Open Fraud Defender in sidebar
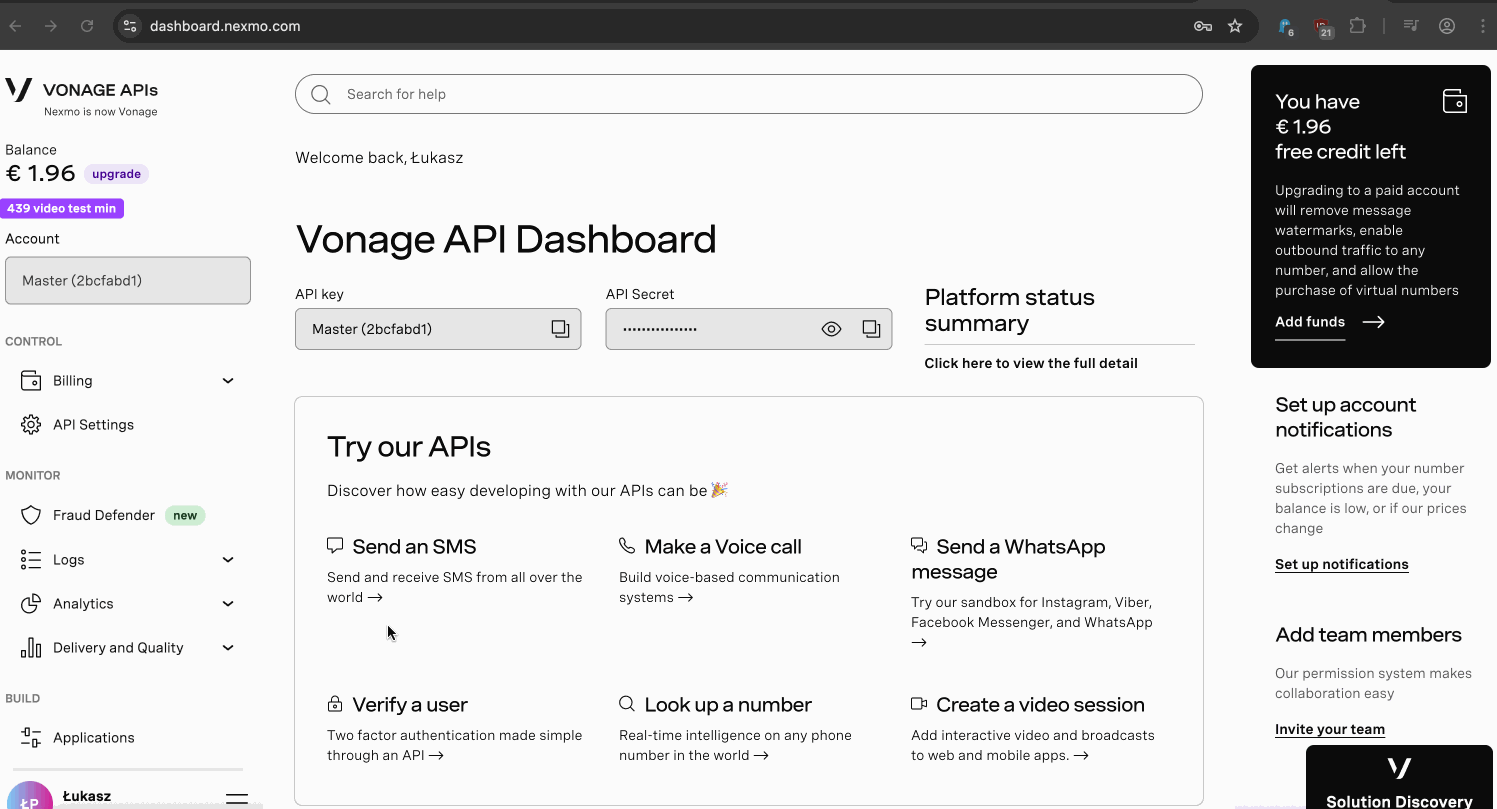1497x809 pixels. (103, 515)
